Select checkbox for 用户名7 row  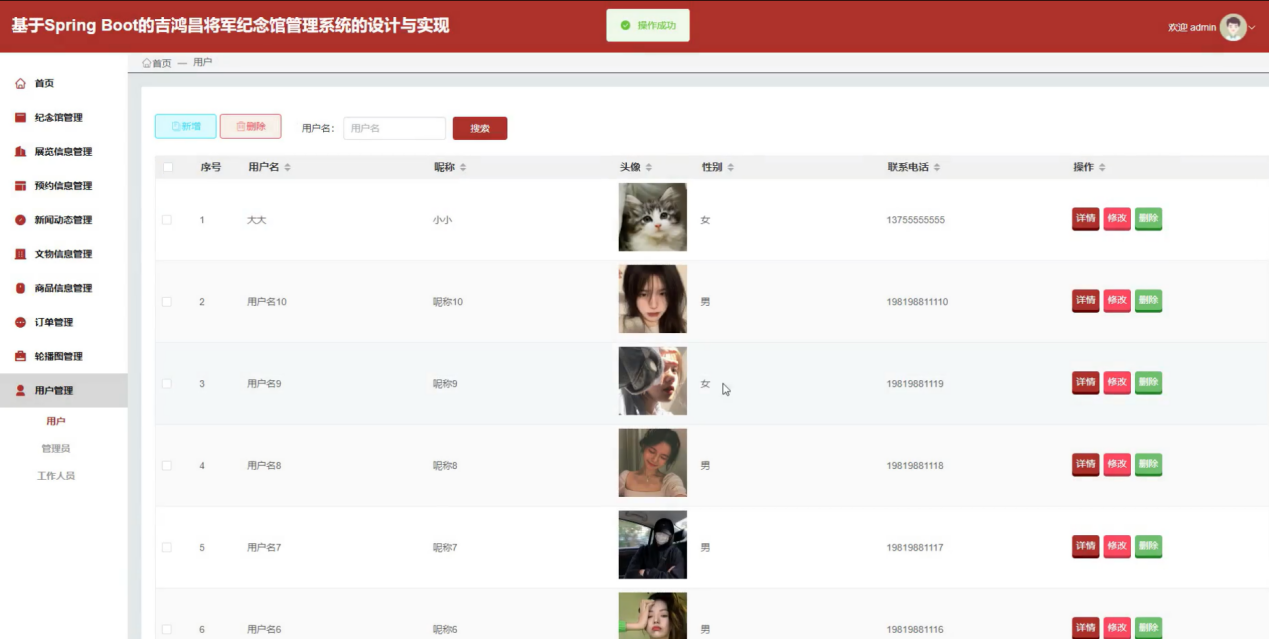[167, 548]
